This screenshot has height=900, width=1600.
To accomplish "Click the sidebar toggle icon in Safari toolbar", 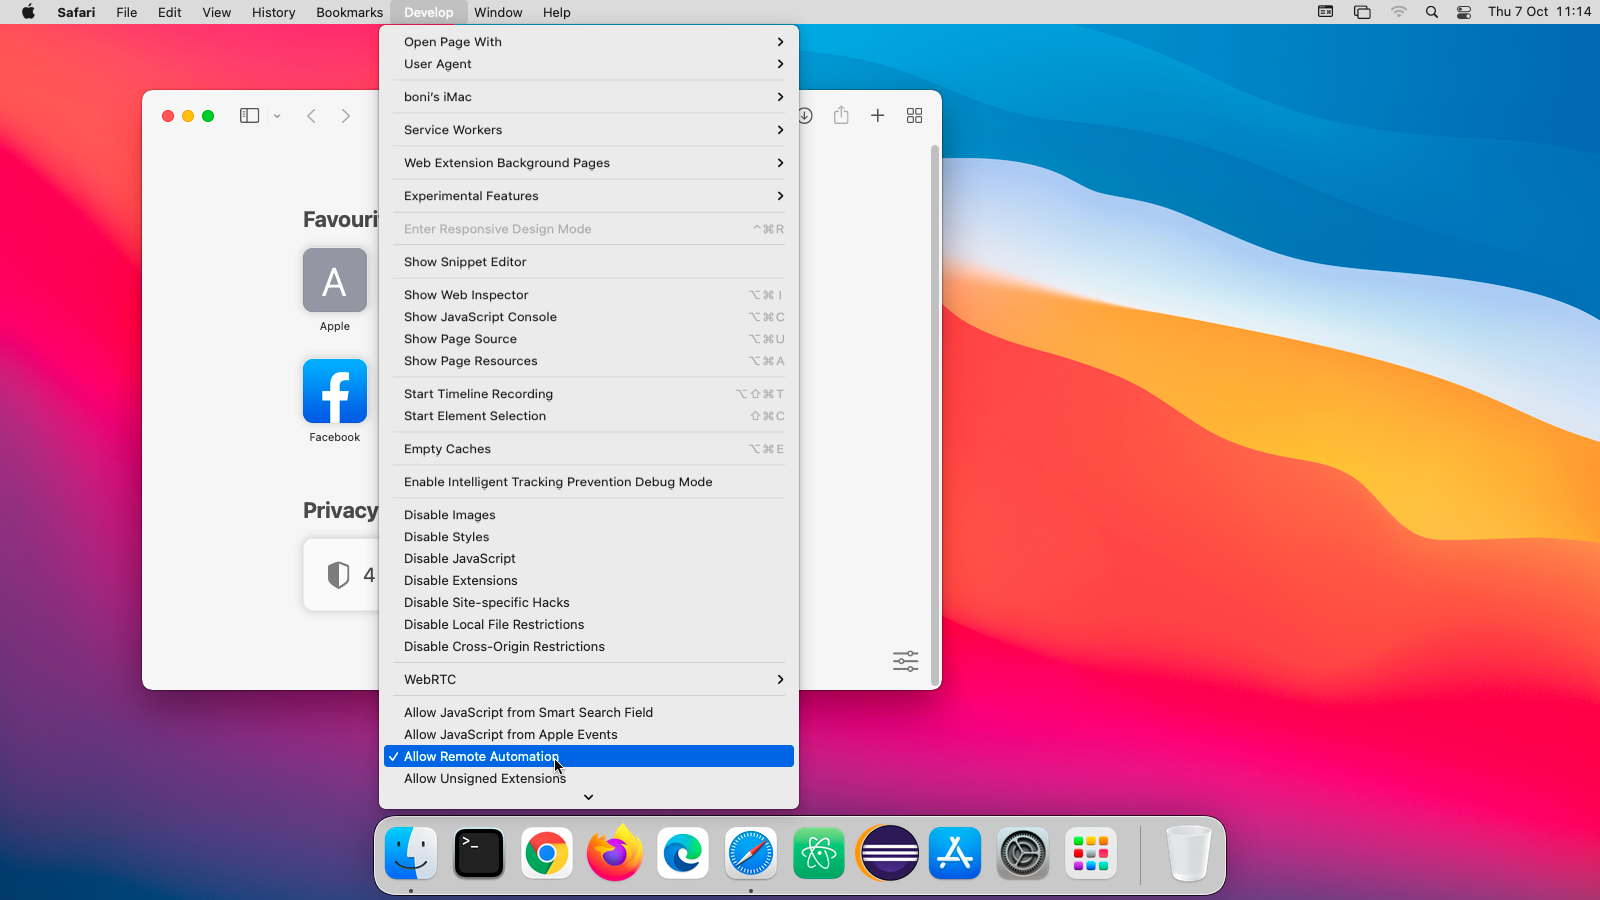I will click(249, 116).
